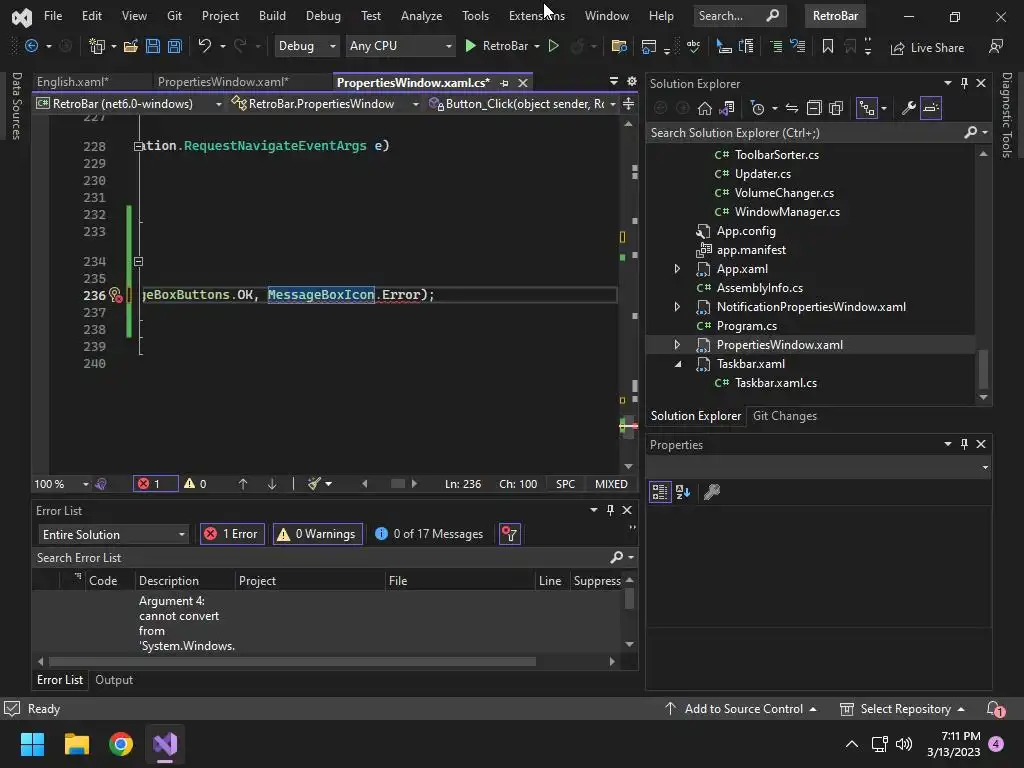Start debugging with green RetroBar play button

(498, 46)
